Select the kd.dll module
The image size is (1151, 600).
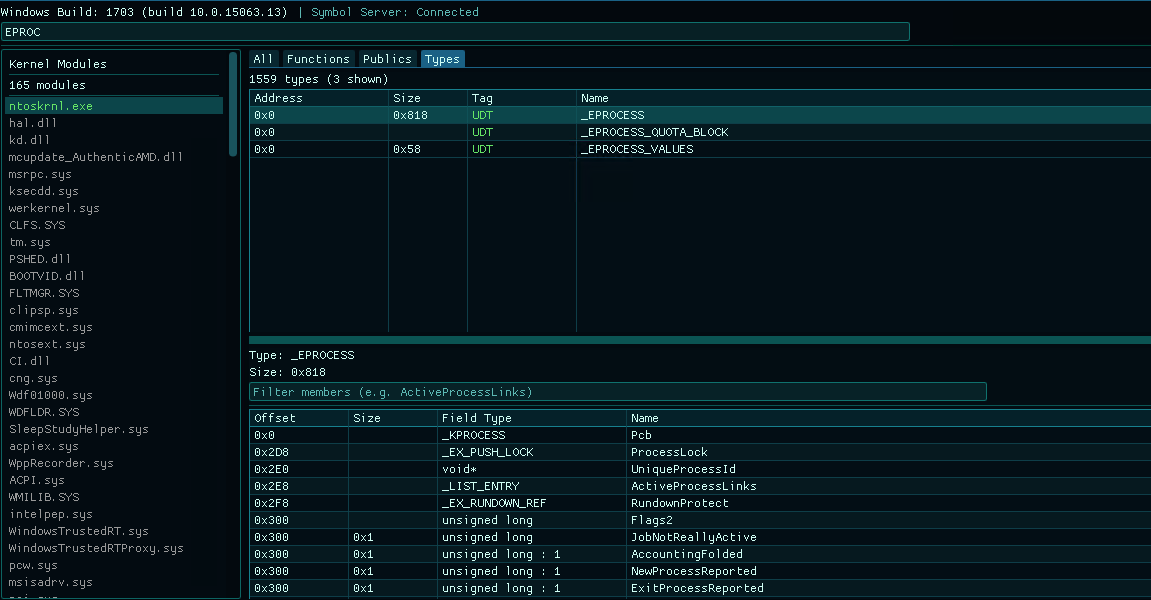114,140
